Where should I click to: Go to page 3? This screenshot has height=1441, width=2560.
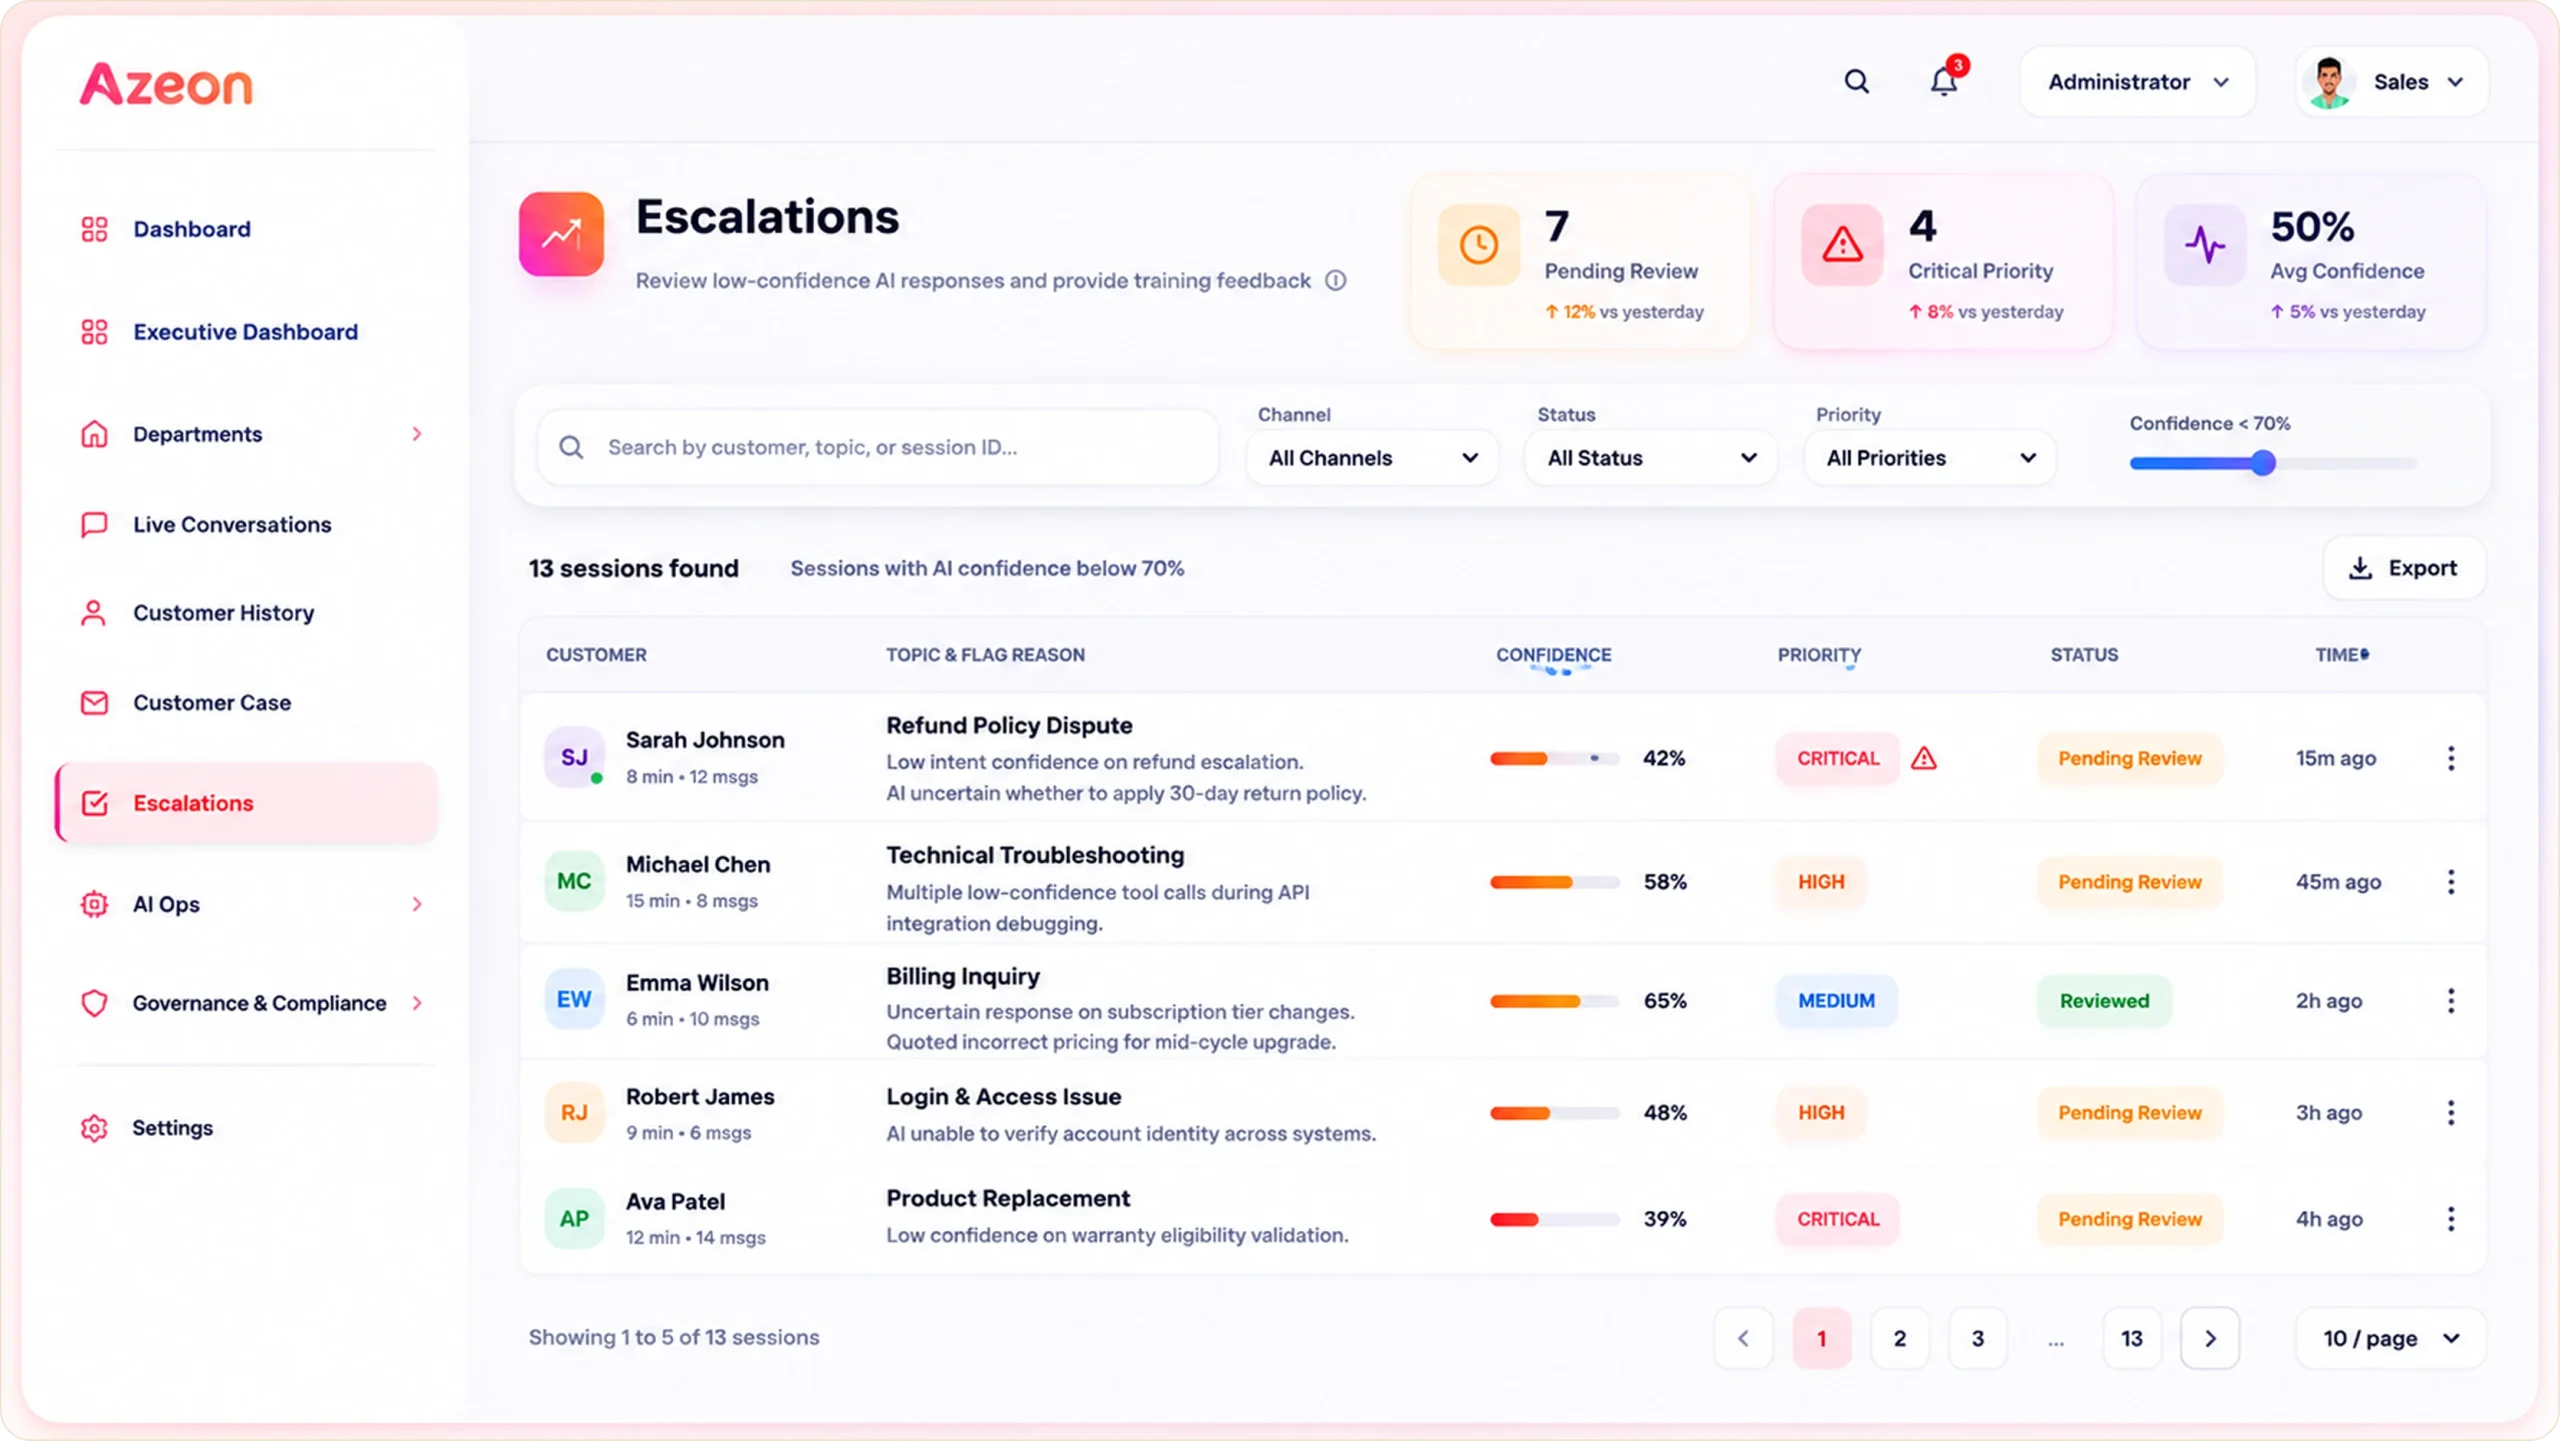(1977, 1338)
